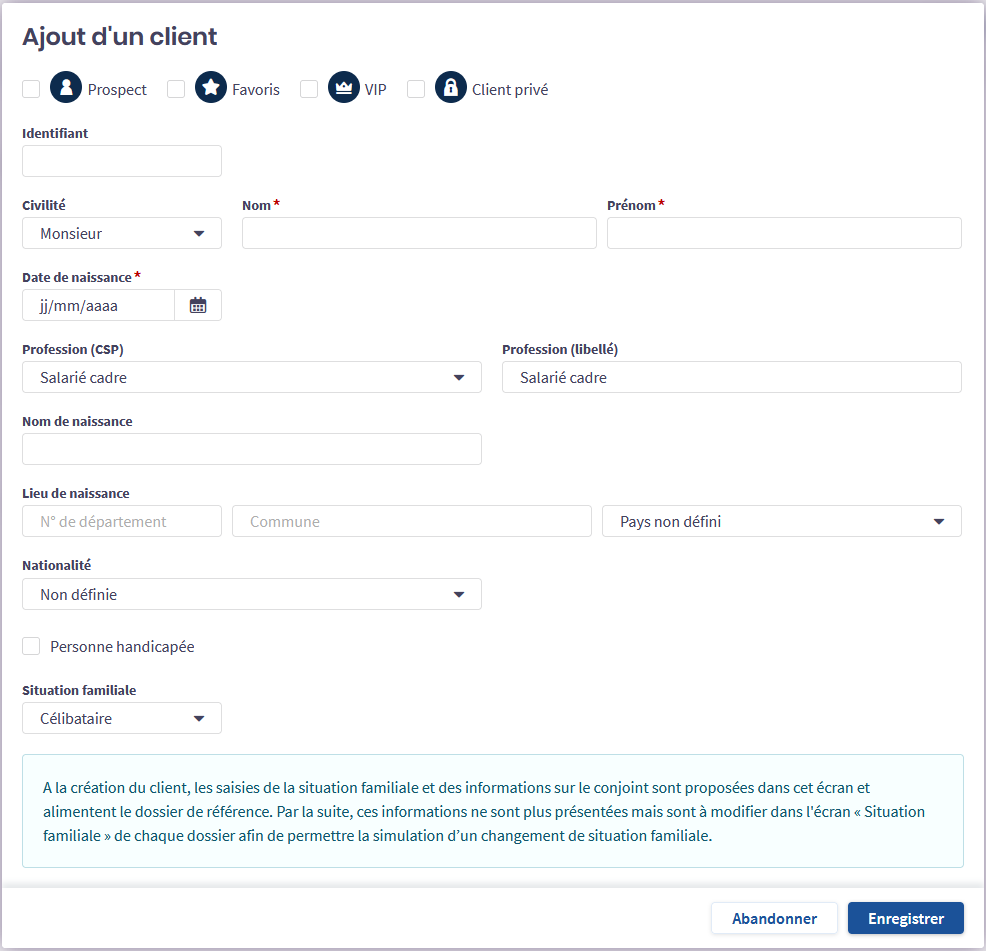Focus the Prénom text field
This screenshot has height=951, width=986.
784,234
